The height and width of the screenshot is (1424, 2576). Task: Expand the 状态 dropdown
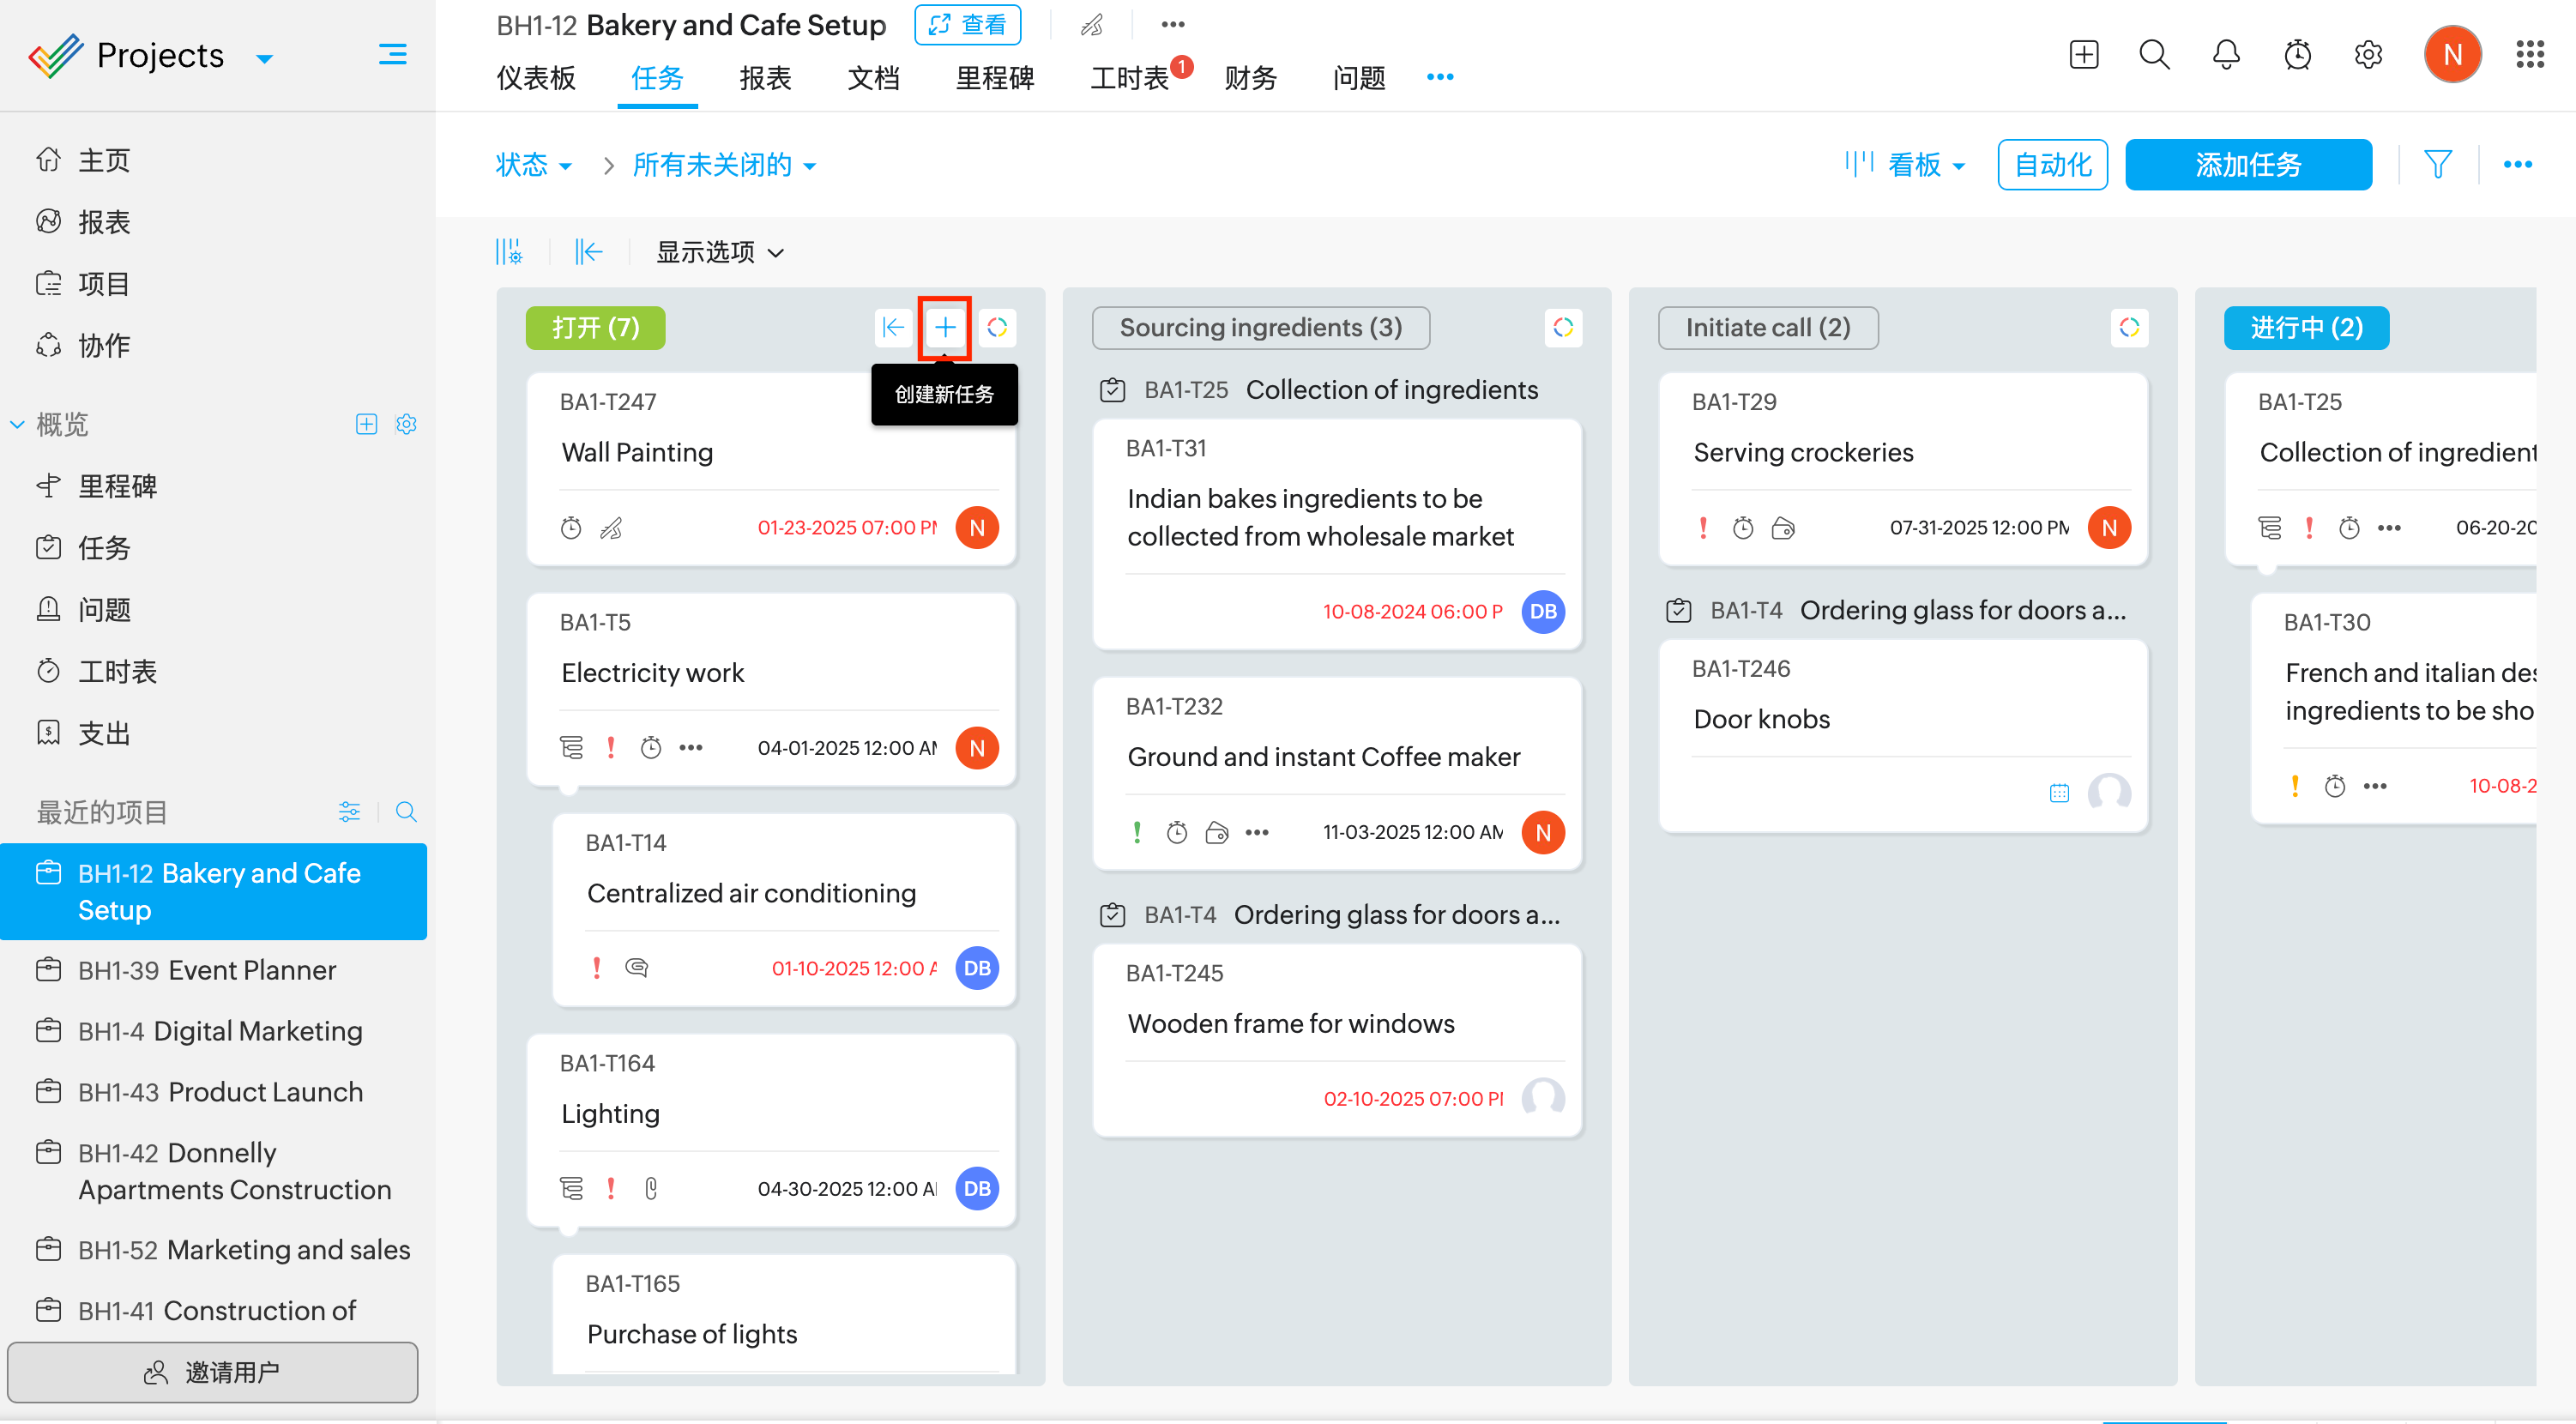(533, 165)
